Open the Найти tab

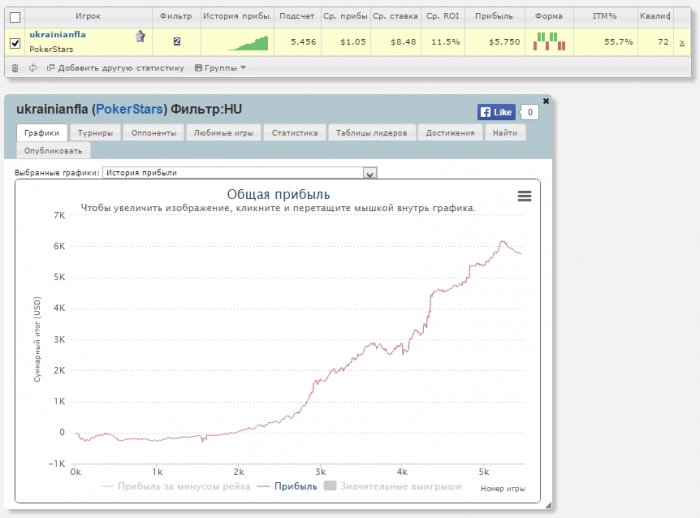505,133
